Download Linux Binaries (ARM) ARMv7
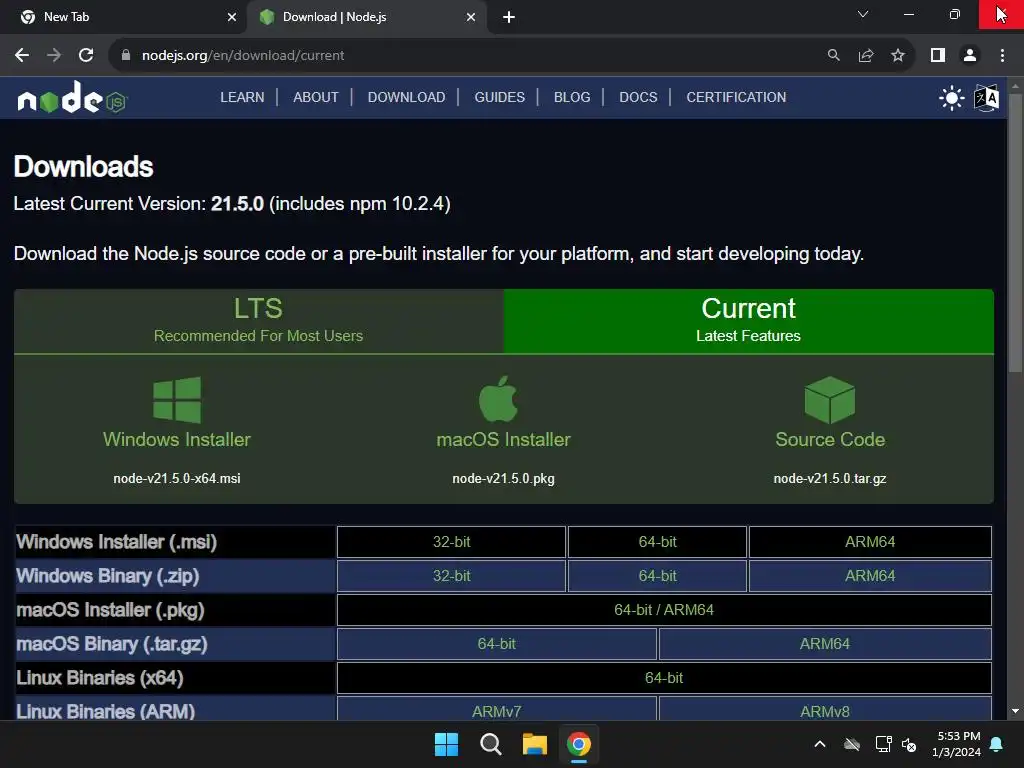The width and height of the screenshot is (1024, 768). (x=496, y=711)
